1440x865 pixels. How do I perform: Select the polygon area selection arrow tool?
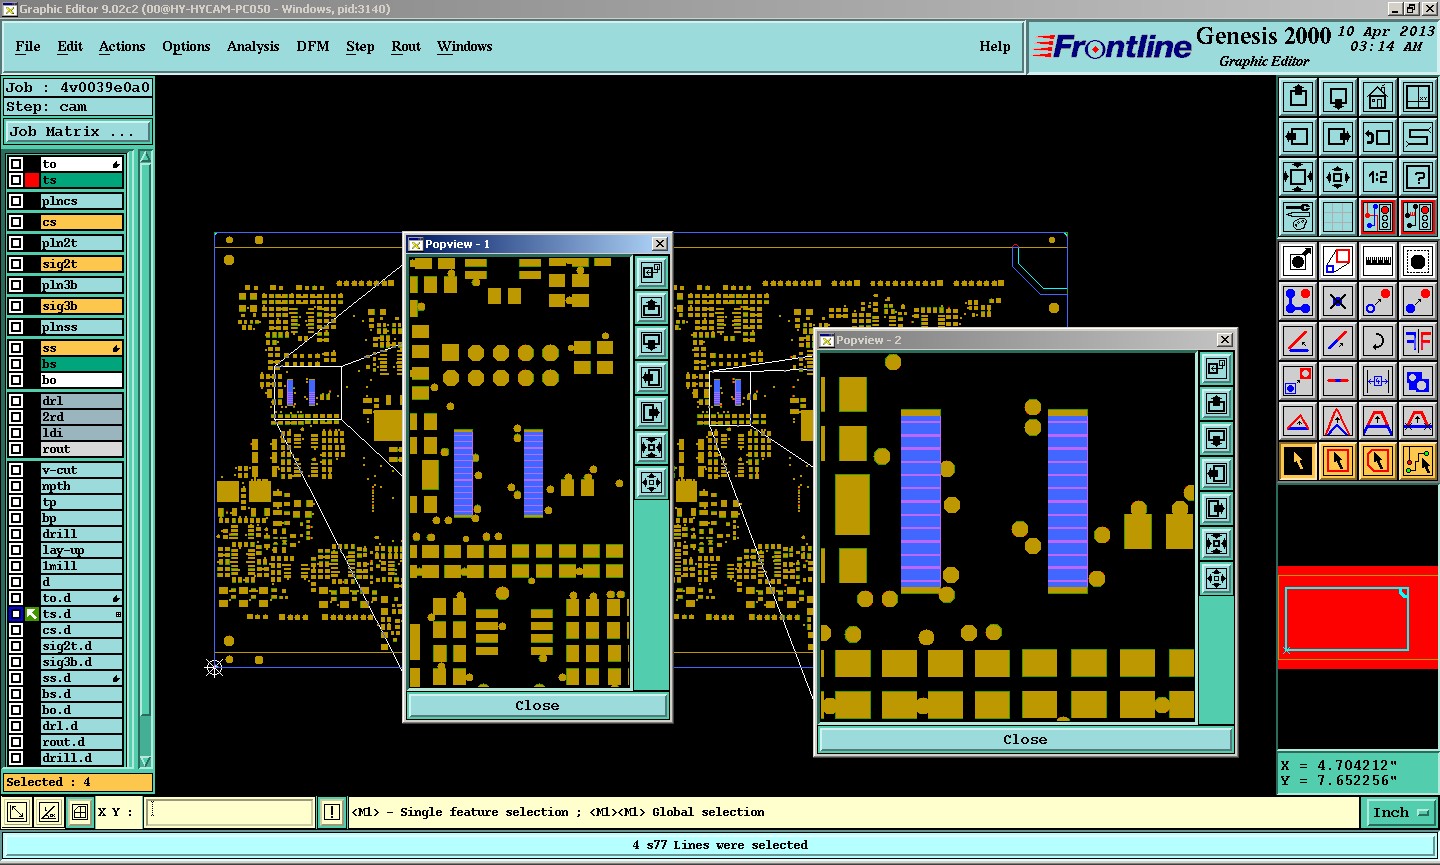[x=1378, y=461]
